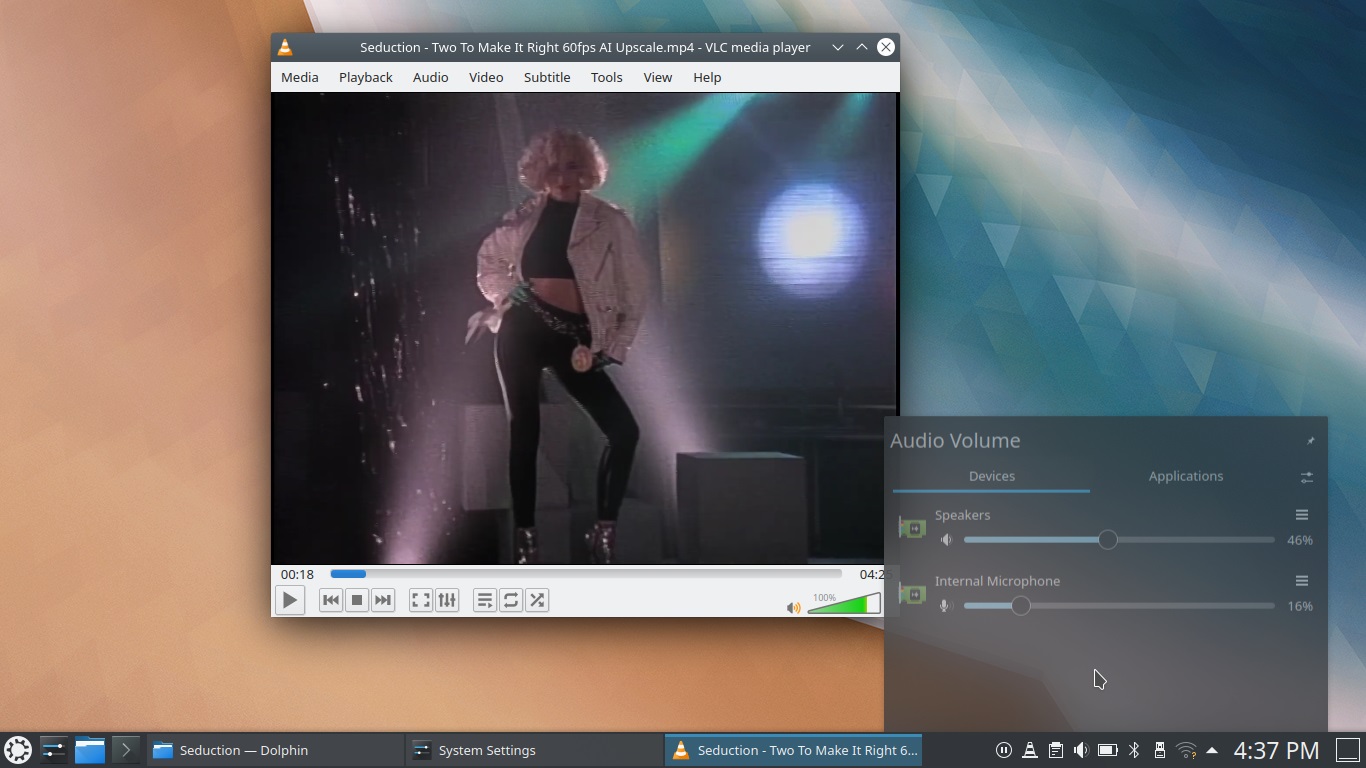Click the elapsed time 00:18 label
The height and width of the screenshot is (768, 1366).
click(x=297, y=574)
